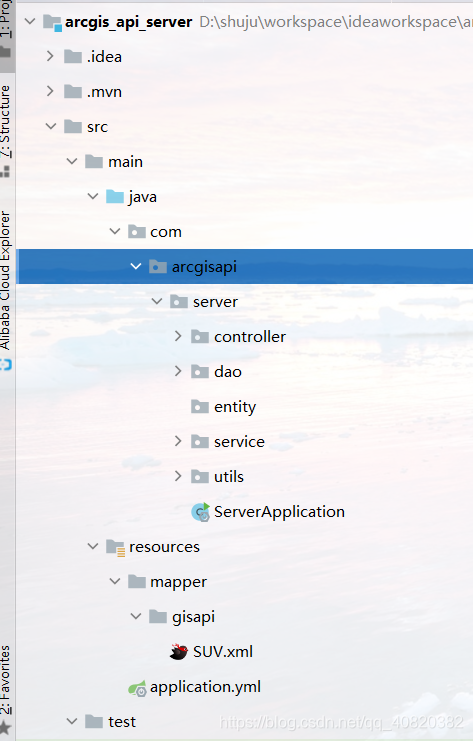Collapse the gisapi folder

point(136,616)
